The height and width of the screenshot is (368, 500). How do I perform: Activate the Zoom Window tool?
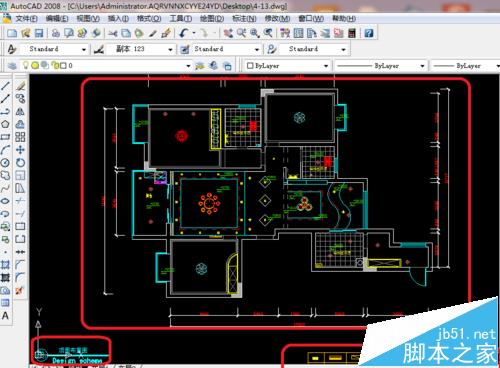coord(255,33)
